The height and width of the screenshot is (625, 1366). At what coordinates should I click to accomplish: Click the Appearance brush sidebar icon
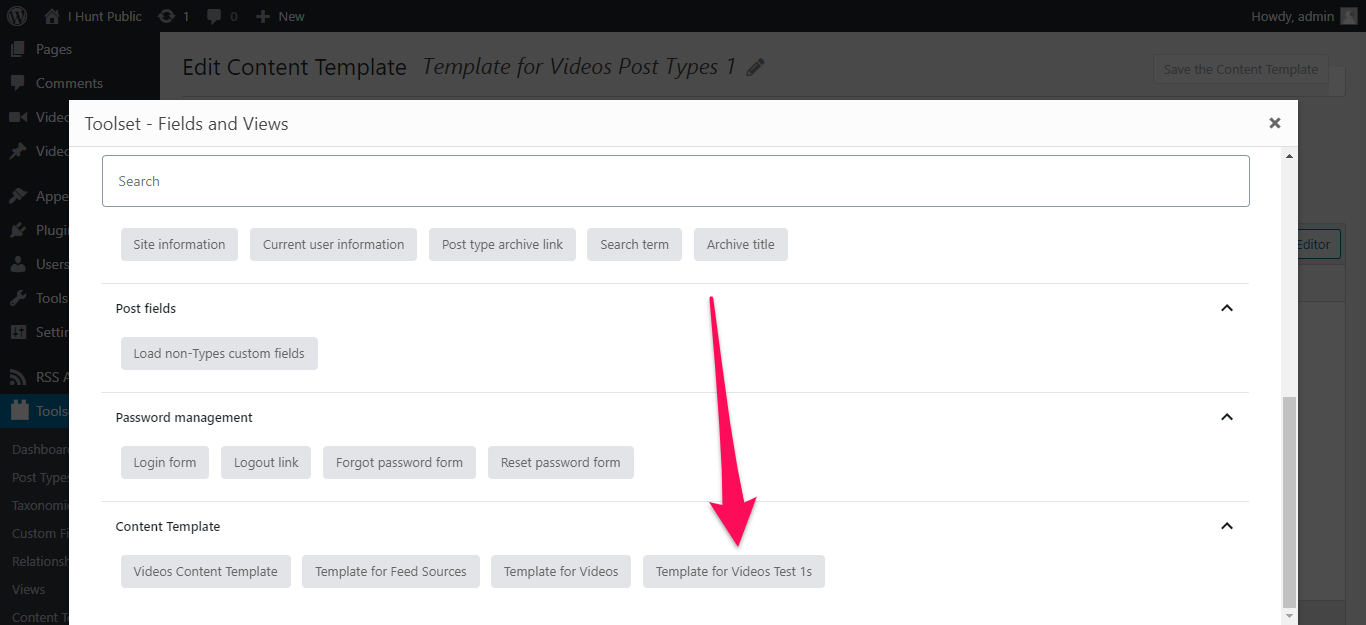(18, 196)
